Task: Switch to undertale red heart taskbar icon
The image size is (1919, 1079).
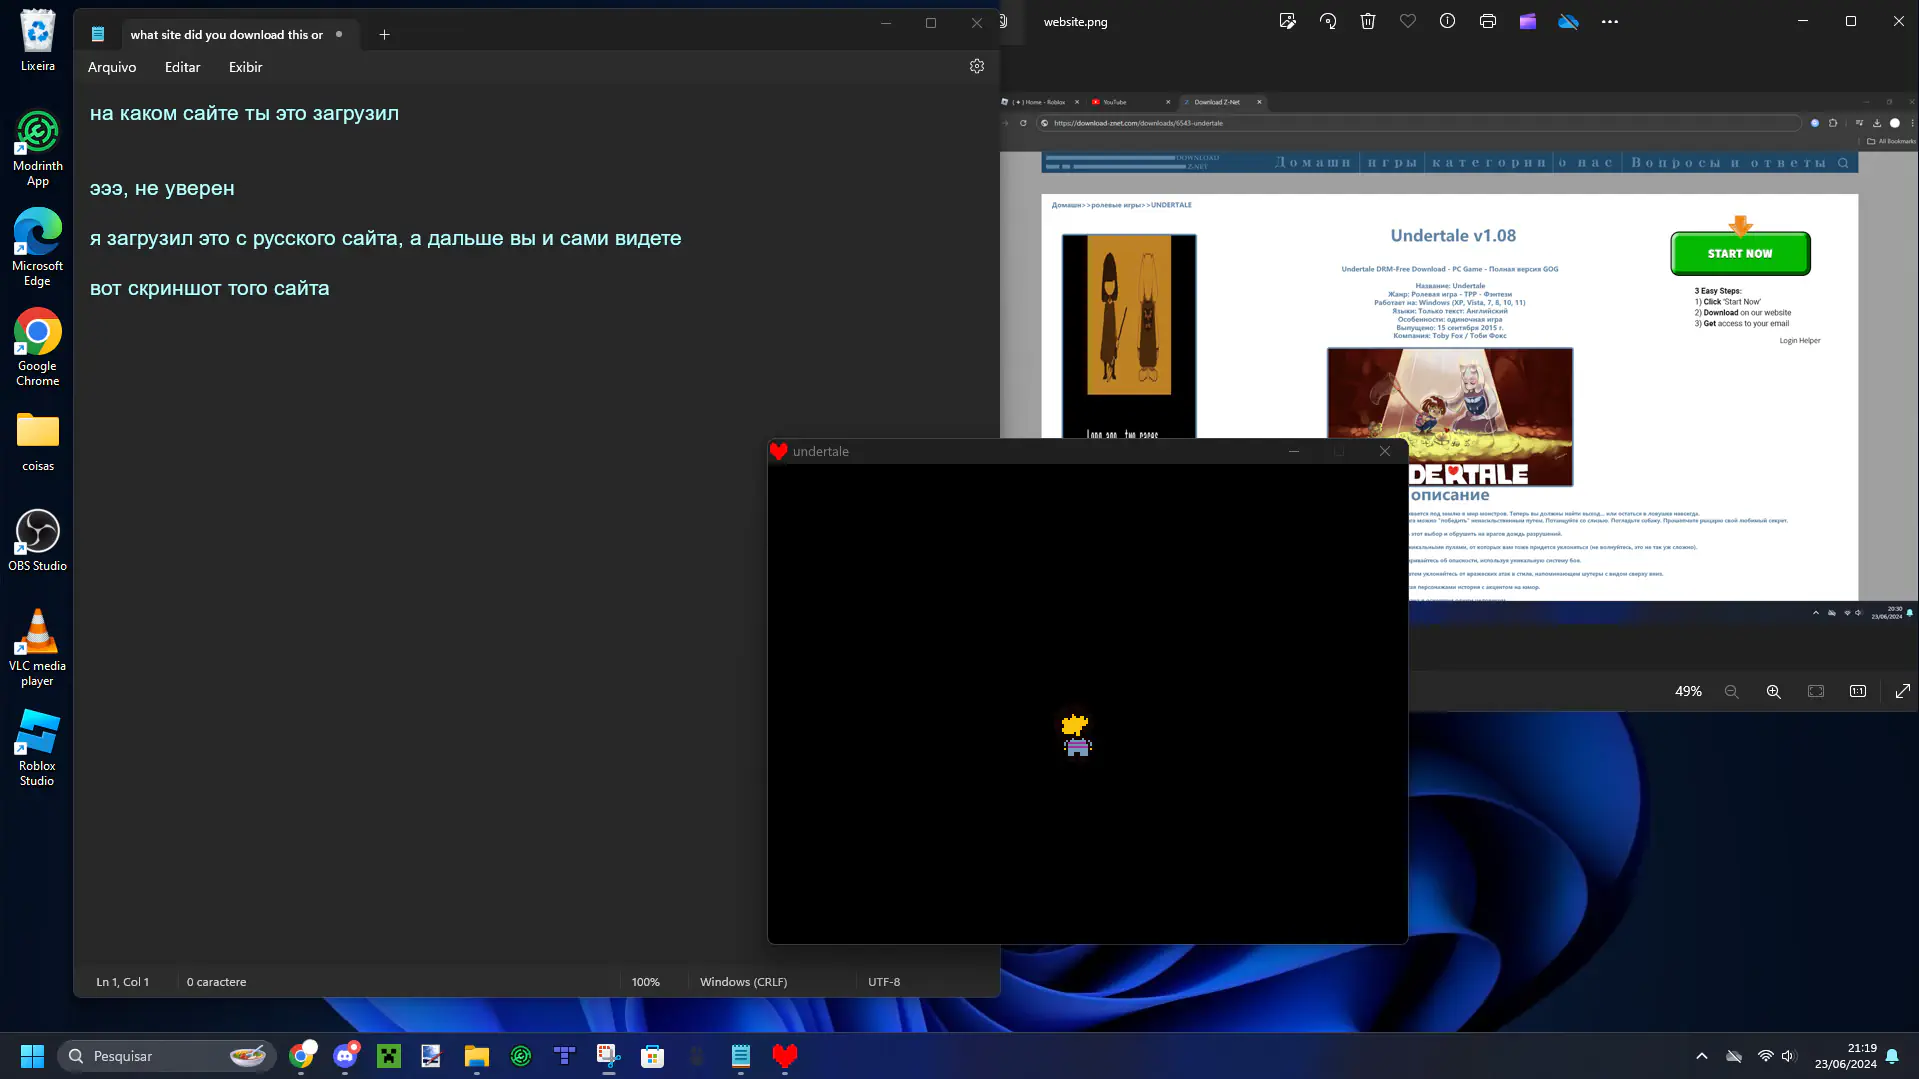Action: click(785, 1056)
